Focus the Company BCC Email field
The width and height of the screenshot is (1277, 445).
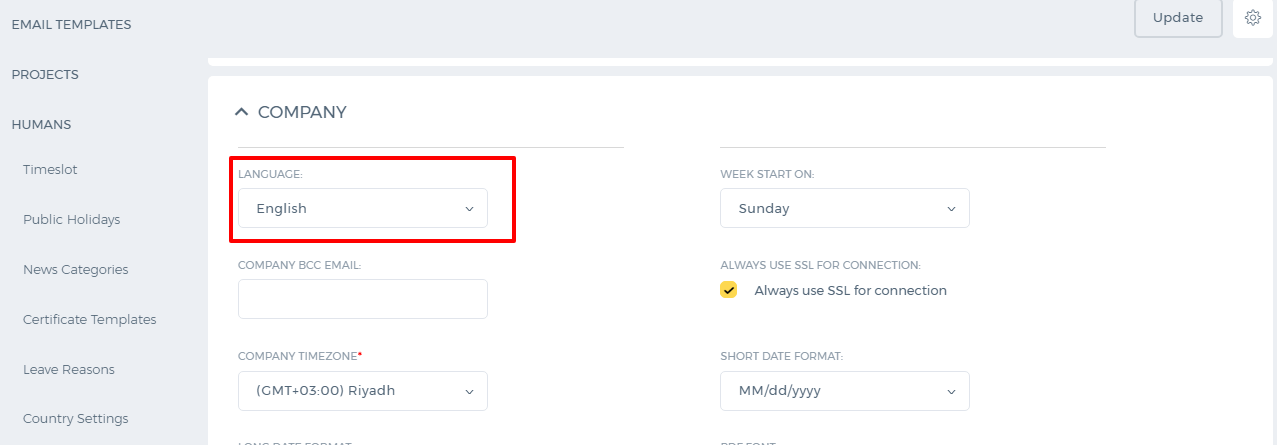[x=363, y=299]
